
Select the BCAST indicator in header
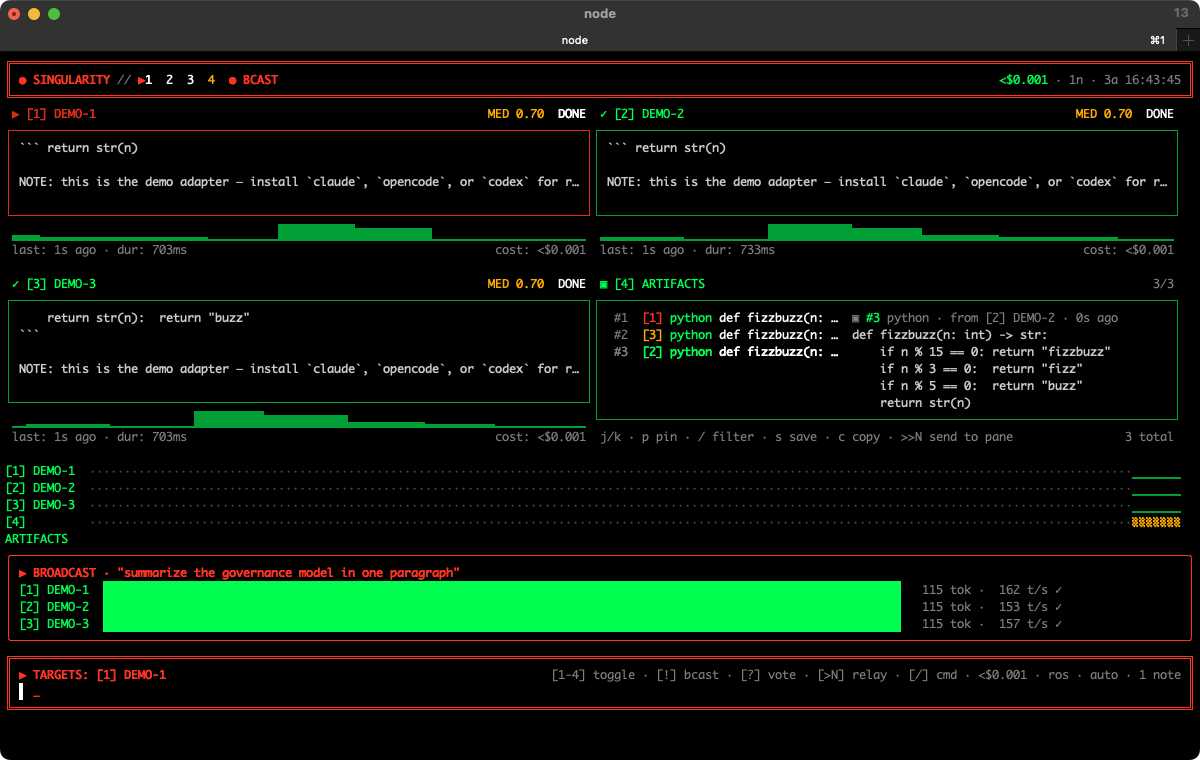(x=260, y=80)
